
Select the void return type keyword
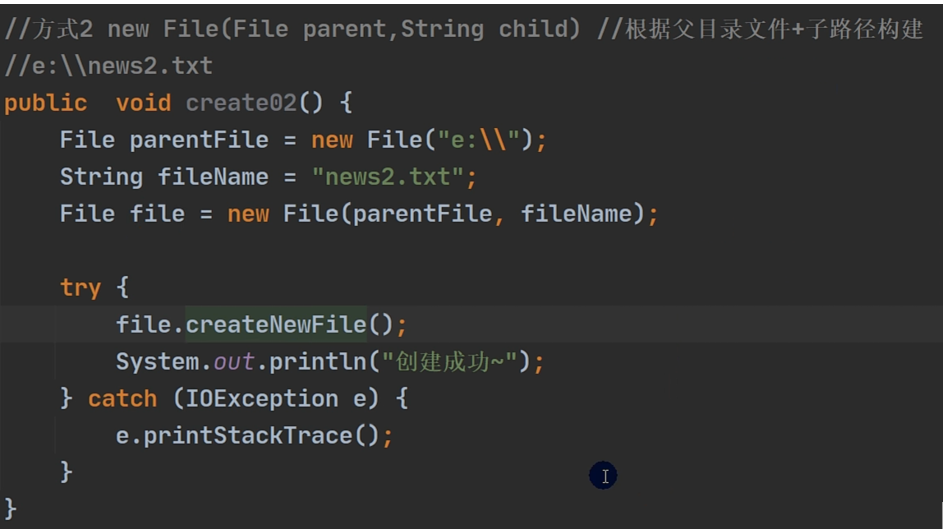[x=144, y=103]
